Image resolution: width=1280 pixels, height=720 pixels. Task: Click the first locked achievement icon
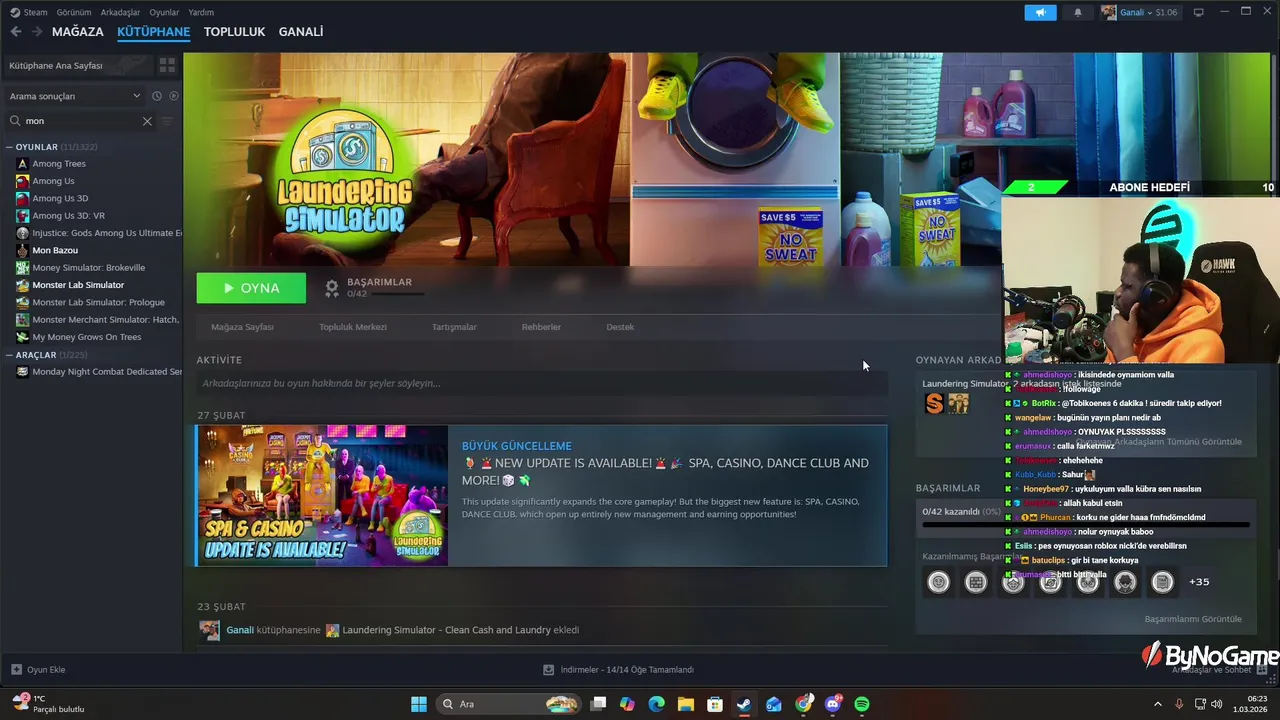[x=938, y=582]
